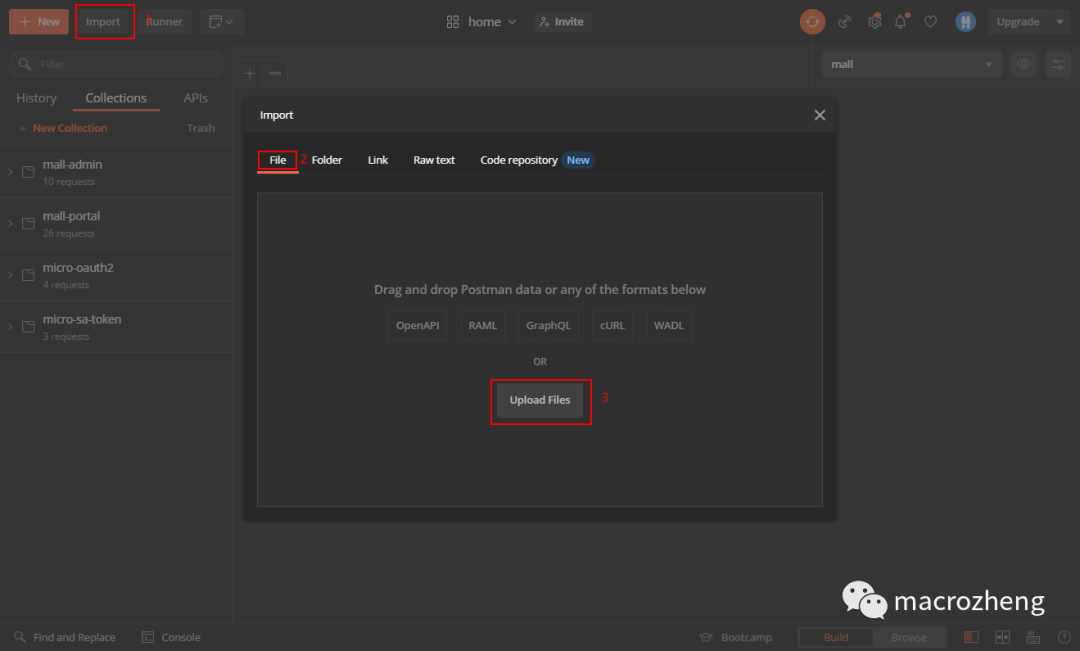Click the Upload Files button
1080x651 pixels.
coord(540,400)
